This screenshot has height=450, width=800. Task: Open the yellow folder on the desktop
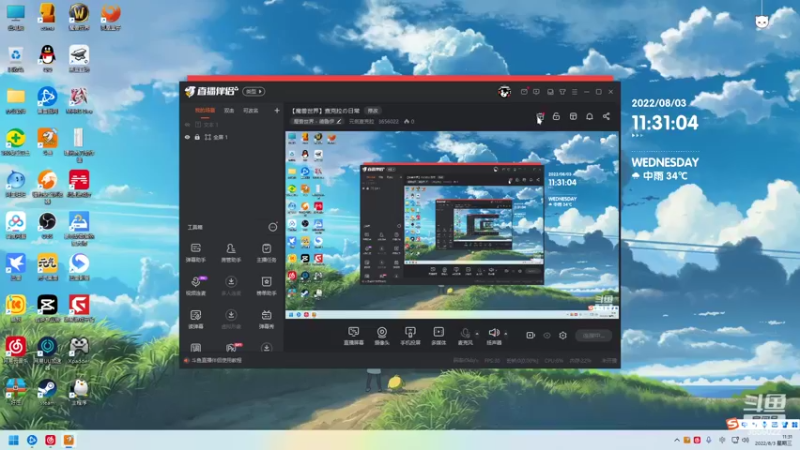point(16,100)
